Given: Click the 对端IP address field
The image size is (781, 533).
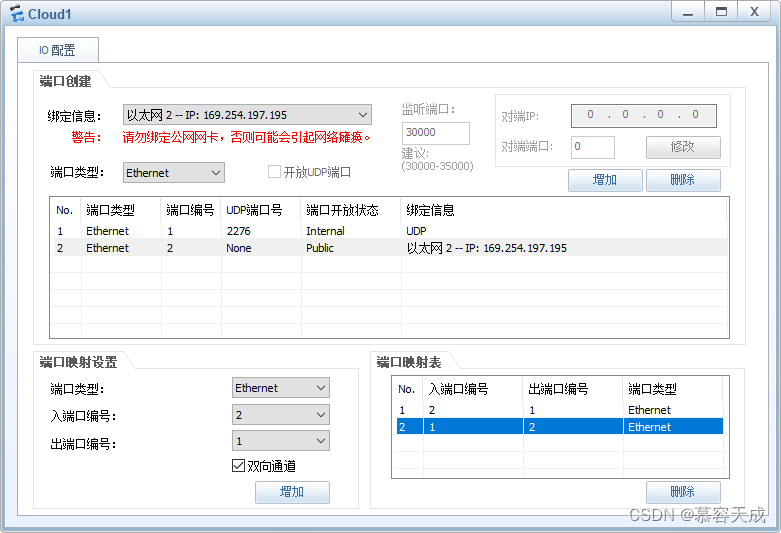Looking at the screenshot, I should (644, 116).
